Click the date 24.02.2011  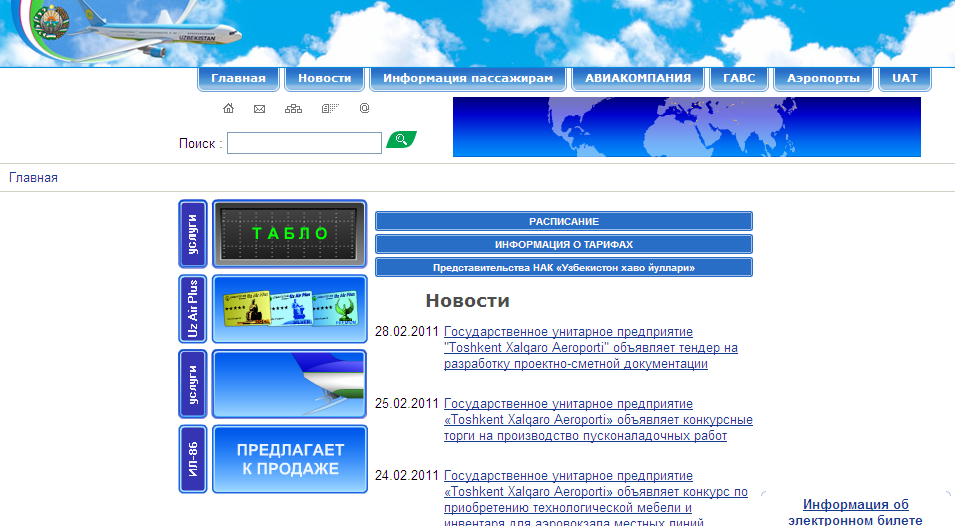click(x=407, y=475)
